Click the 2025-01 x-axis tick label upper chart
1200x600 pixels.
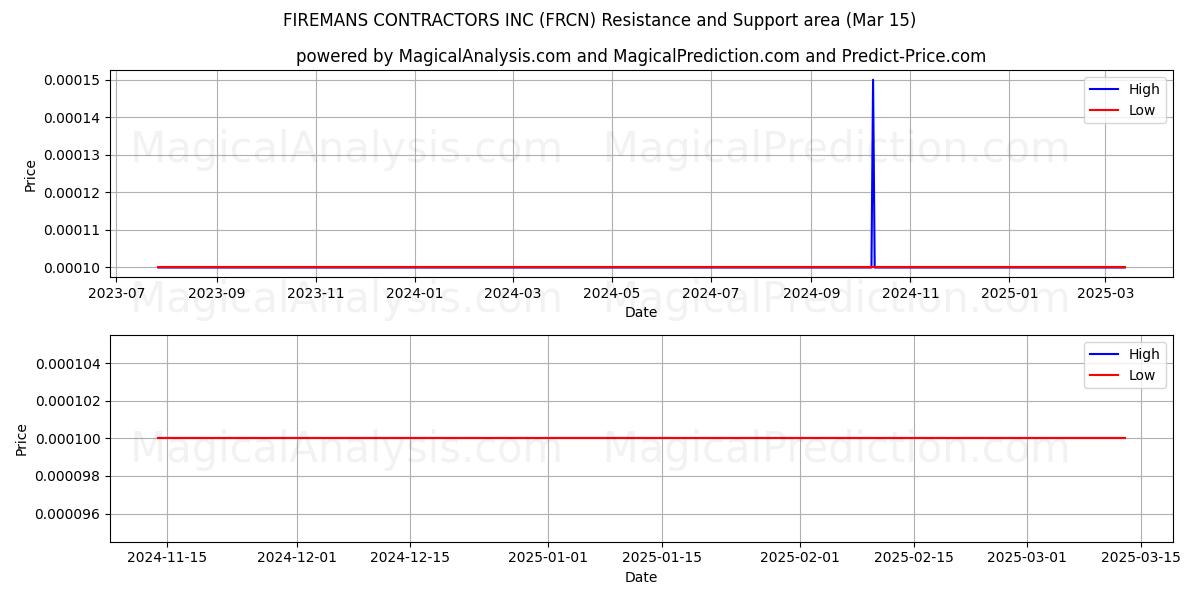(x=1009, y=293)
